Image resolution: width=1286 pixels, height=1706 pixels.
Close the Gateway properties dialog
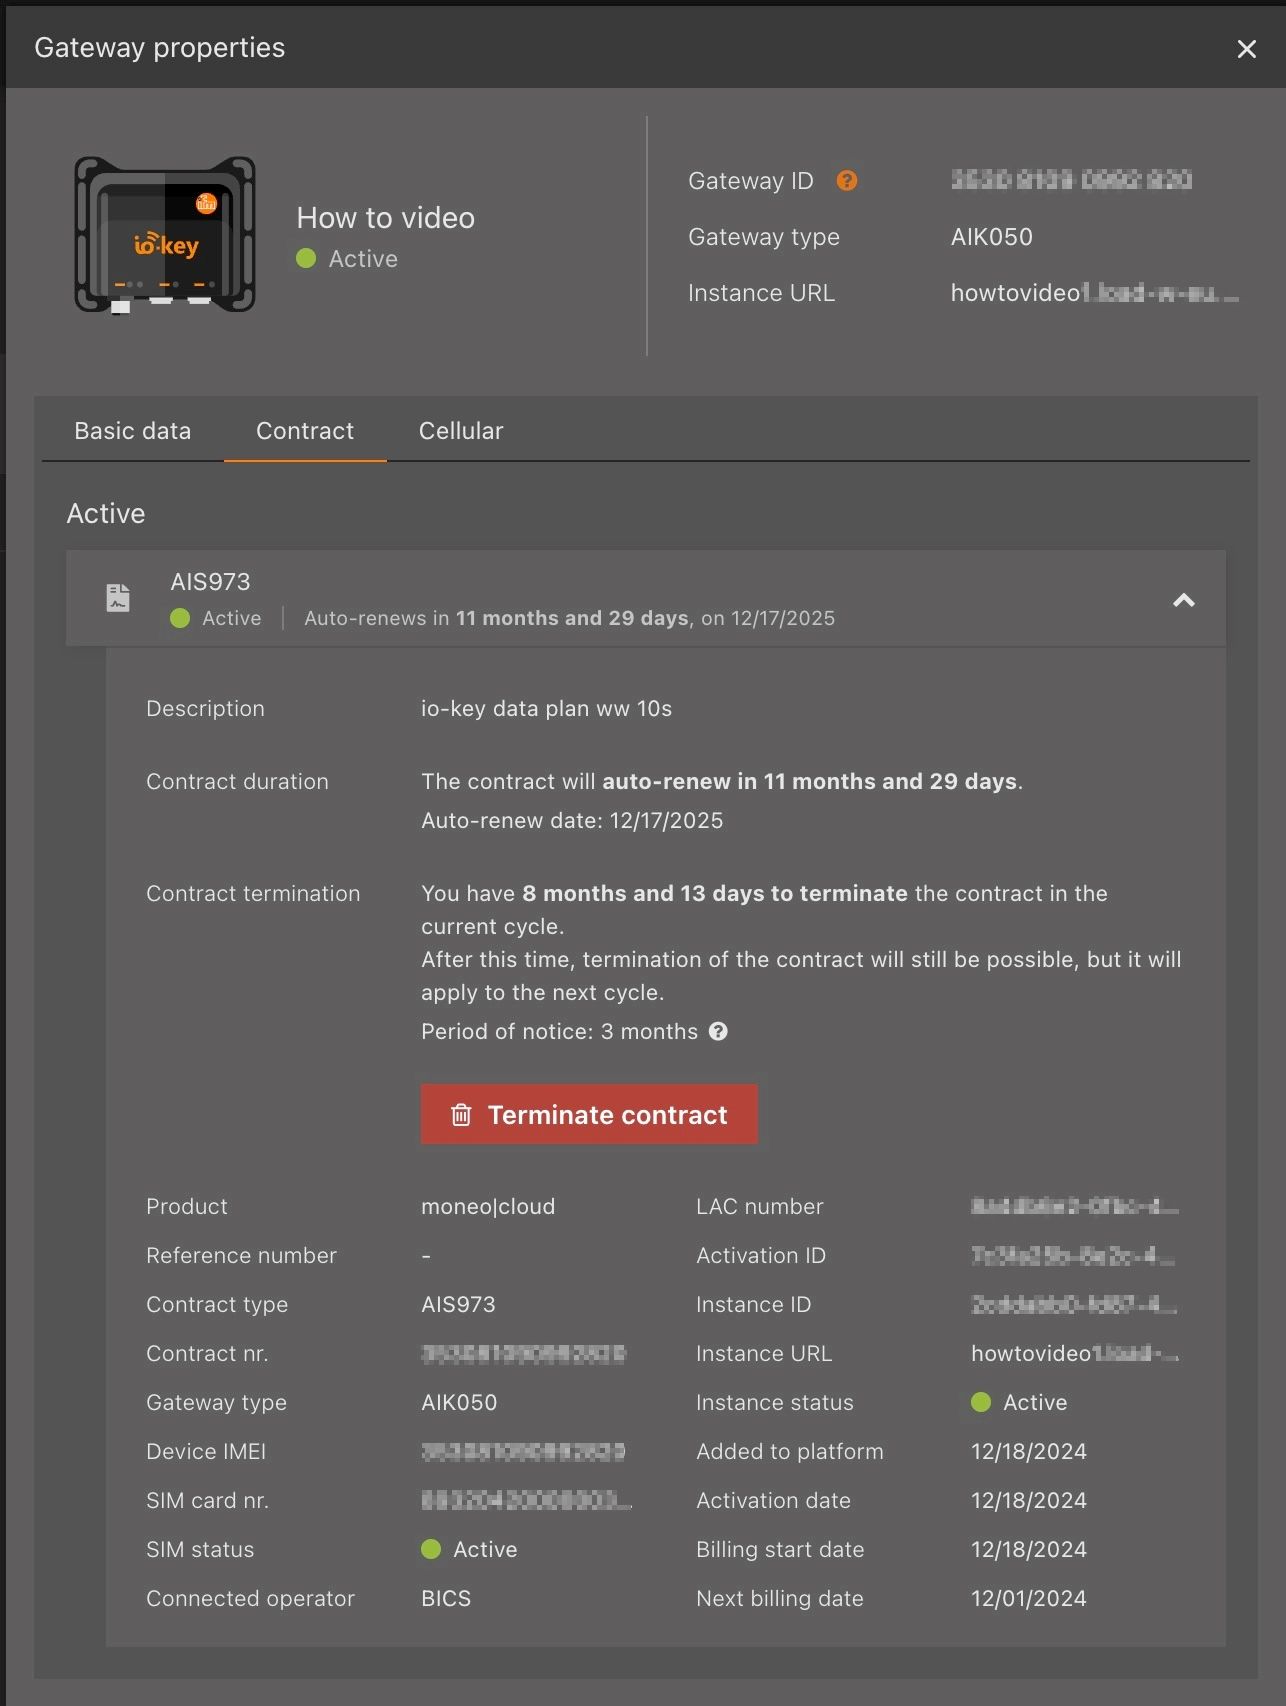pyautogui.click(x=1246, y=49)
